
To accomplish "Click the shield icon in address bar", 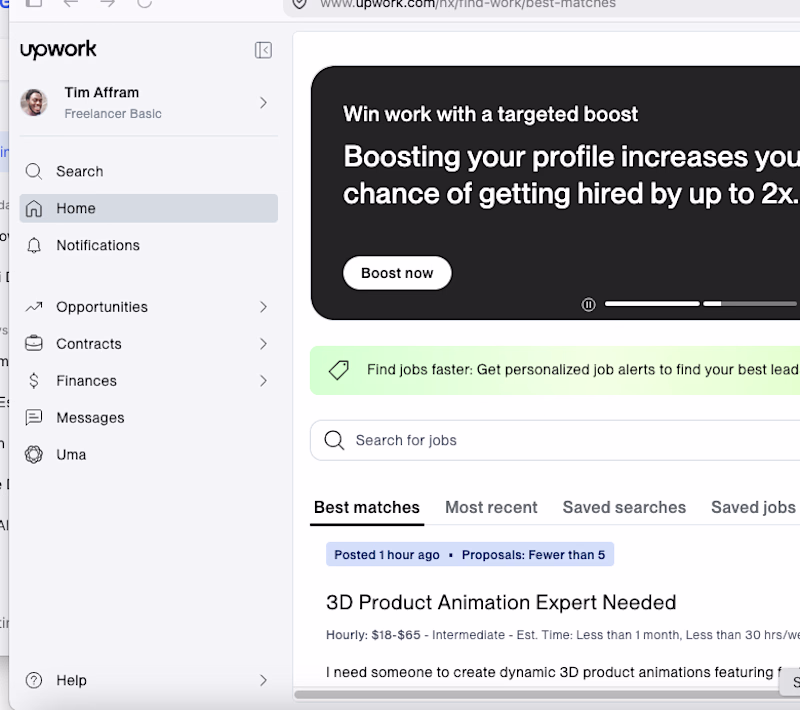I will pyautogui.click(x=300, y=4).
